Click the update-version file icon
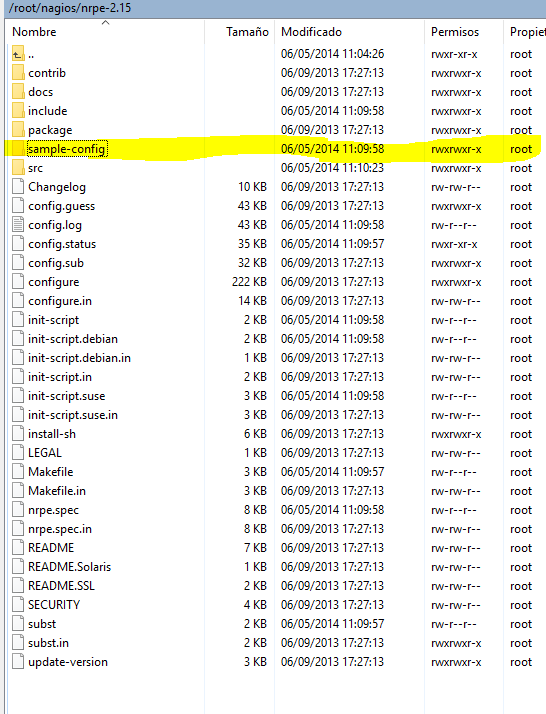This screenshot has height=714, width=546. 18,662
